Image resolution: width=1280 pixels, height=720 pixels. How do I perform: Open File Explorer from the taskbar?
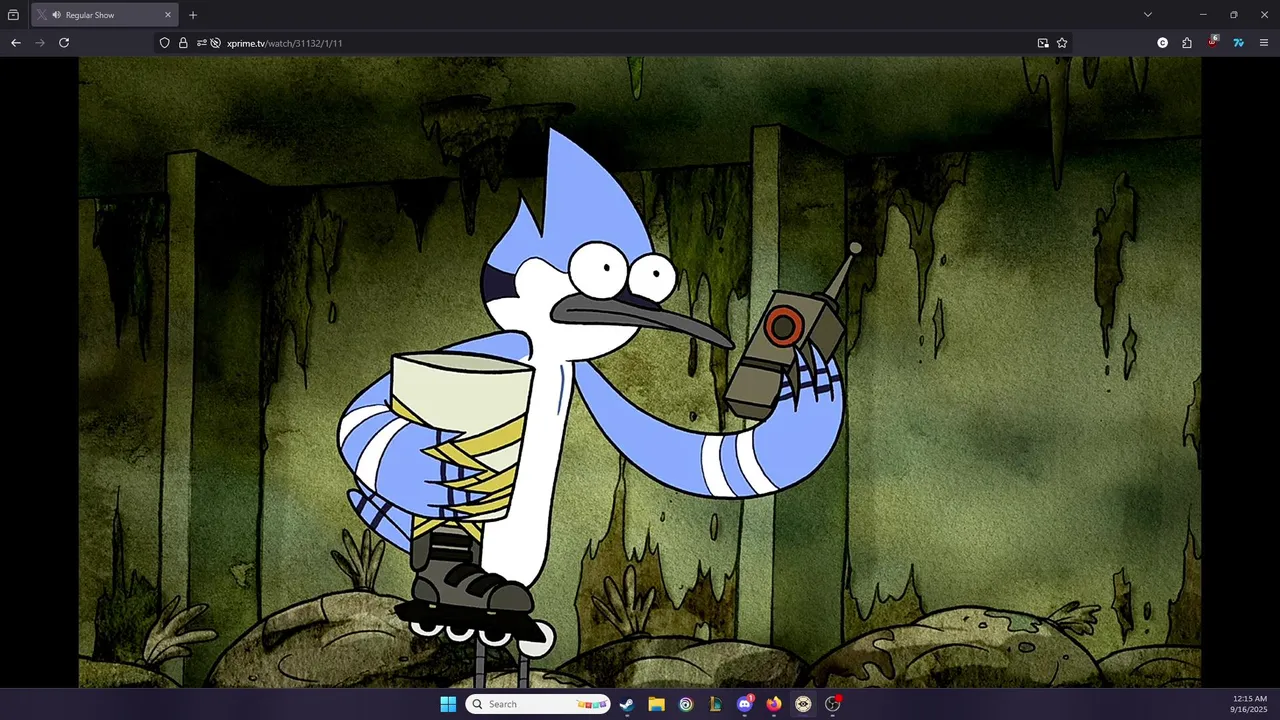[x=656, y=704]
